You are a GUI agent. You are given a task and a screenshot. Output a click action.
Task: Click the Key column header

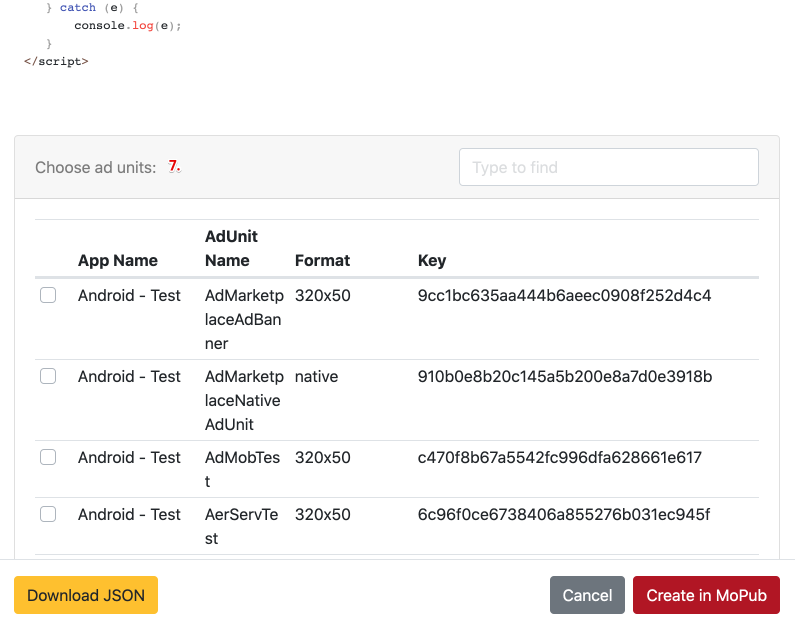pyautogui.click(x=432, y=261)
